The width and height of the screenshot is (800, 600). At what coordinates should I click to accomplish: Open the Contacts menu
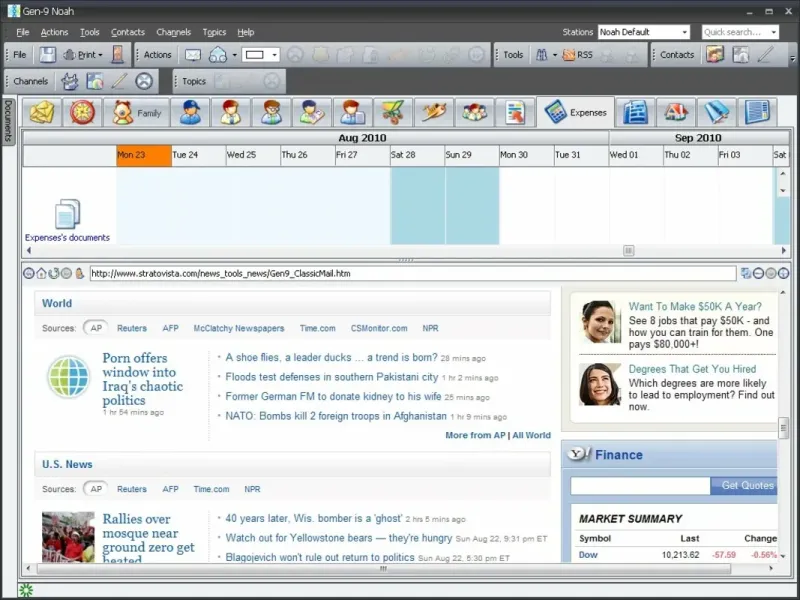click(128, 32)
